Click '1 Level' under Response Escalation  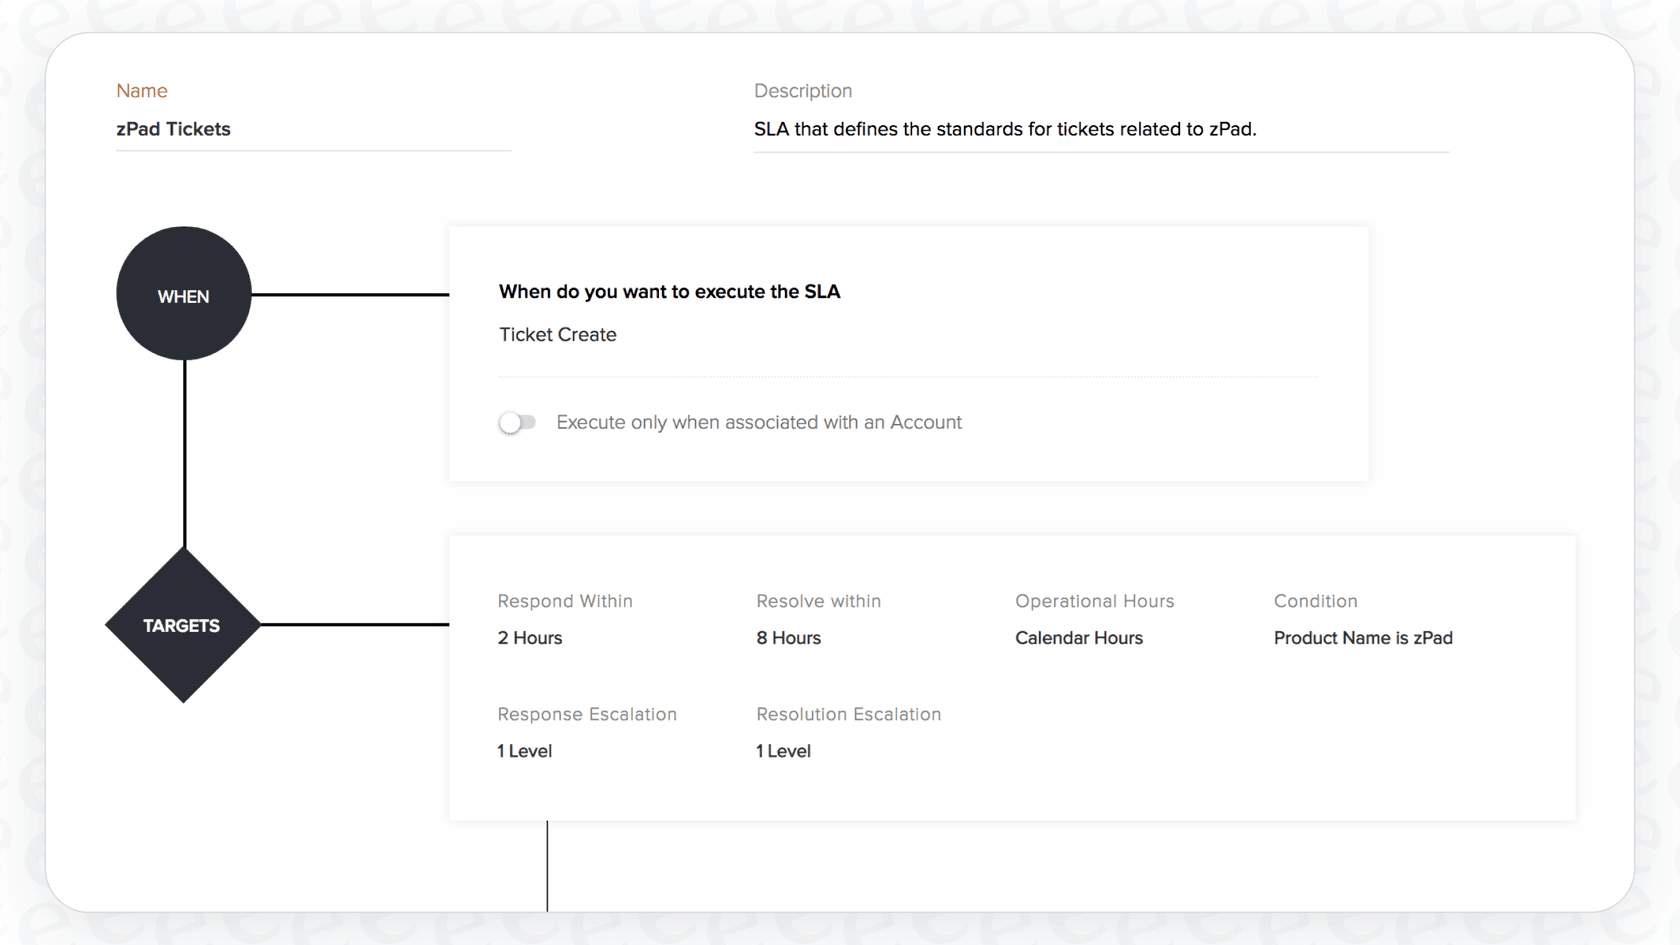click(524, 750)
